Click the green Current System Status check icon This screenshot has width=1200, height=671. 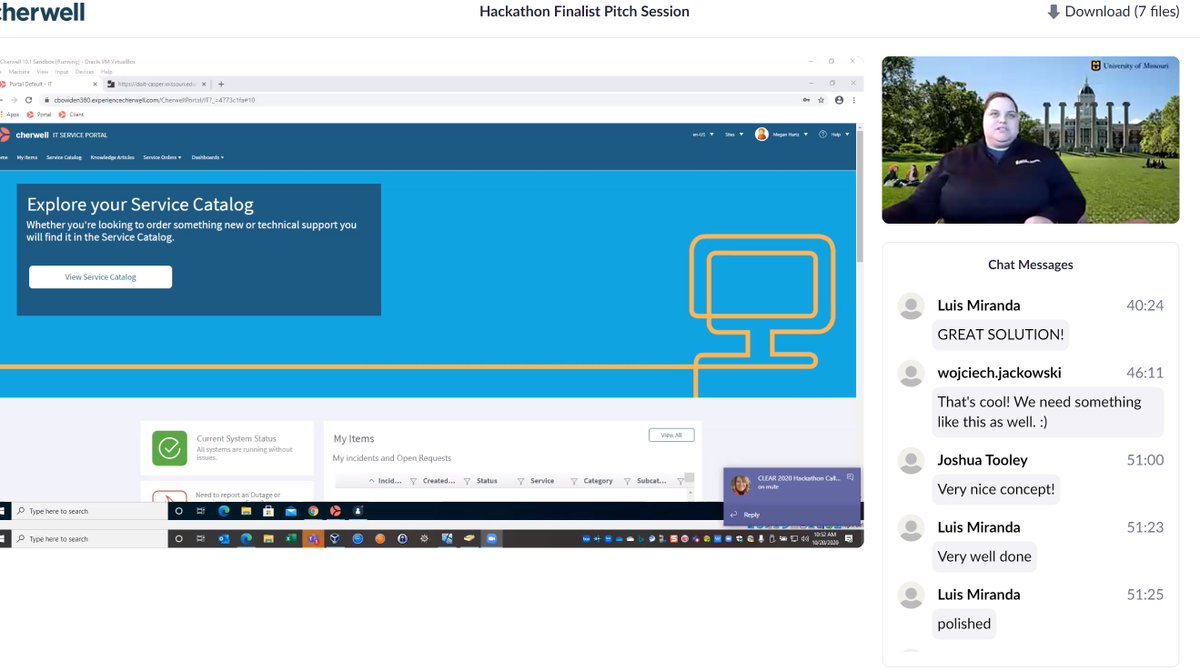point(169,448)
